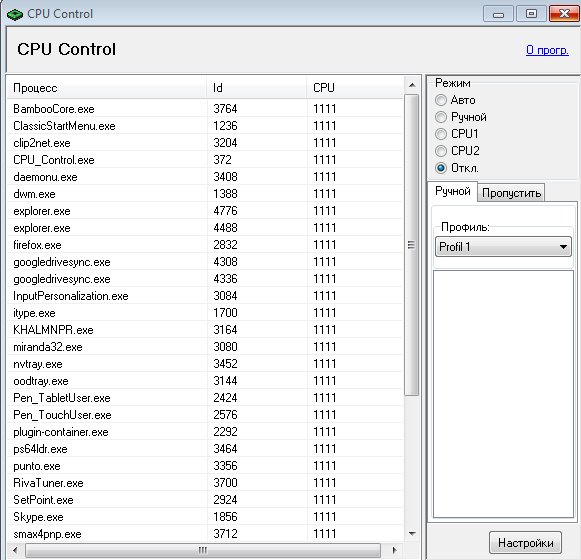Select the dwm.exe process row
Screen dimensions: 581x560
(205, 194)
